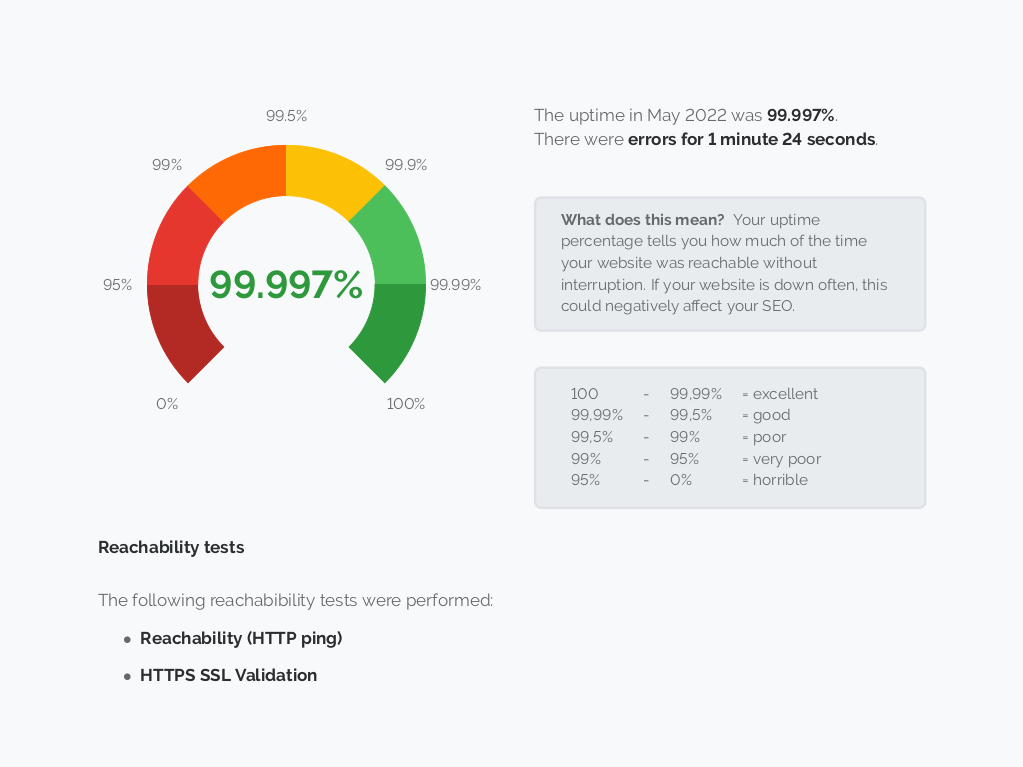Click the large 99.997% gauge value
Image resolution: width=1023 pixels, height=767 pixels.
pos(286,285)
